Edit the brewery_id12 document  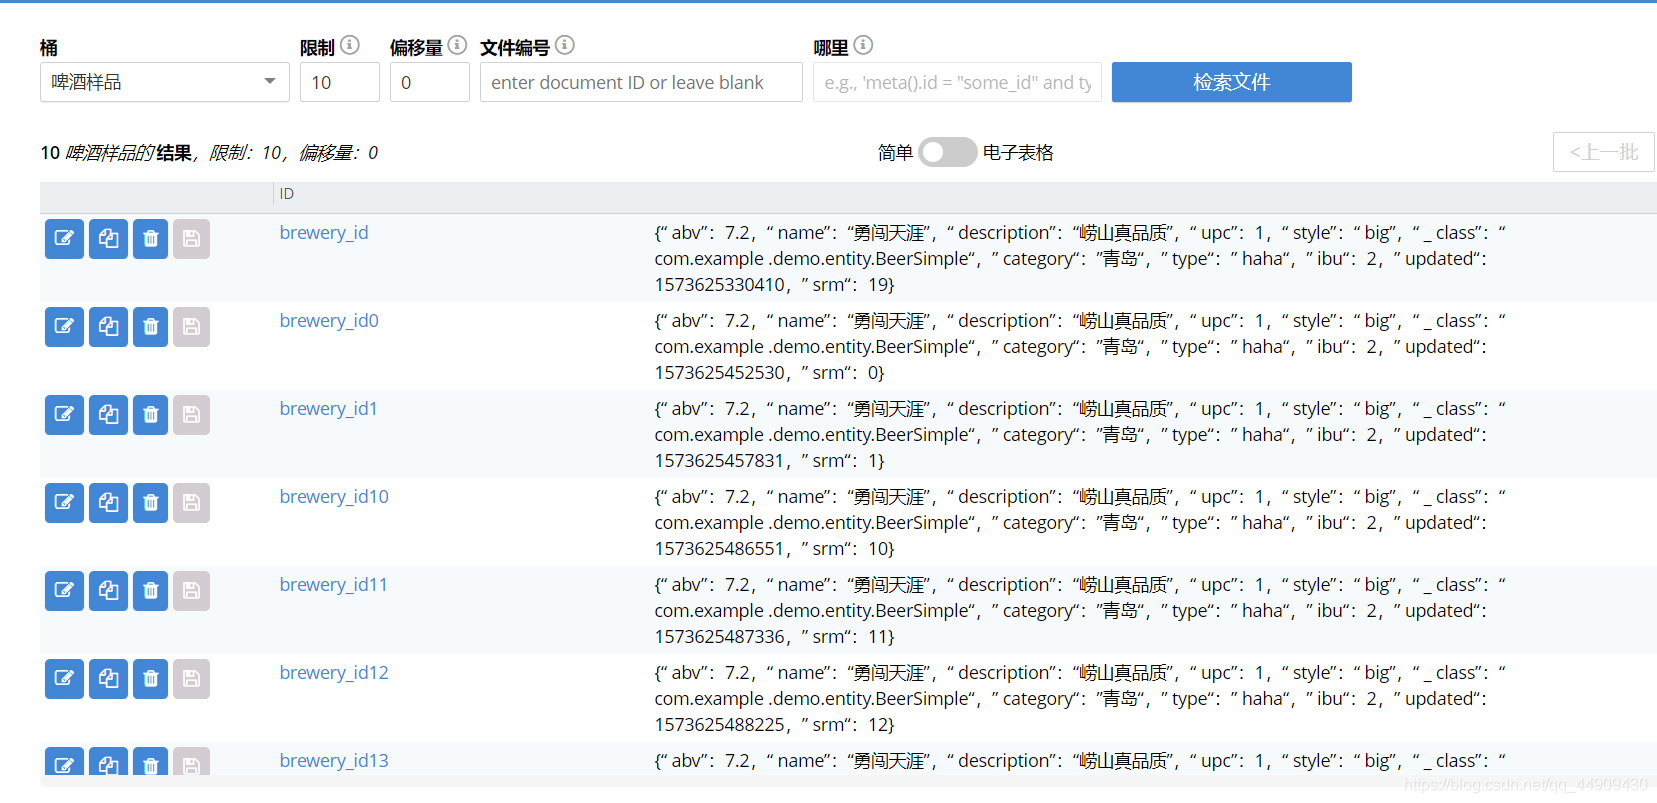click(64, 679)
